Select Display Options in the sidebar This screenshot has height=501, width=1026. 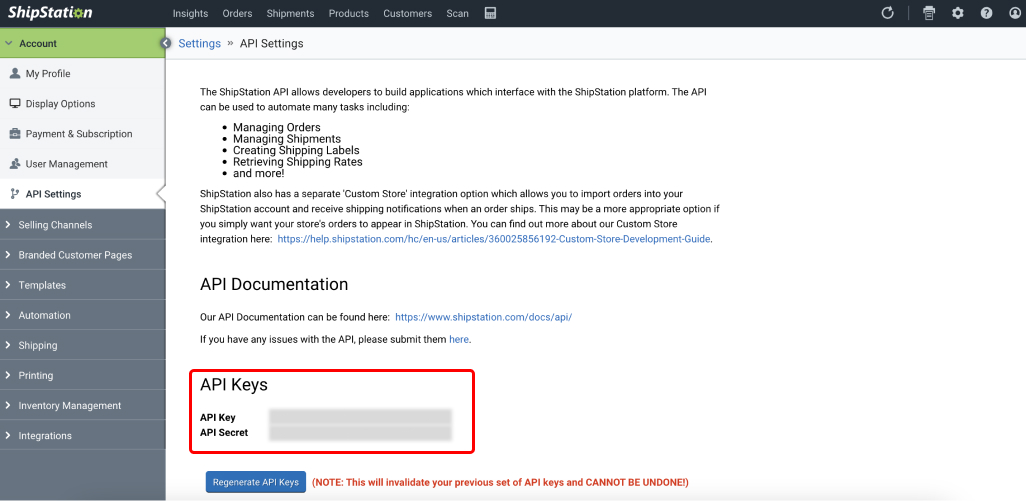click(82, 103)
